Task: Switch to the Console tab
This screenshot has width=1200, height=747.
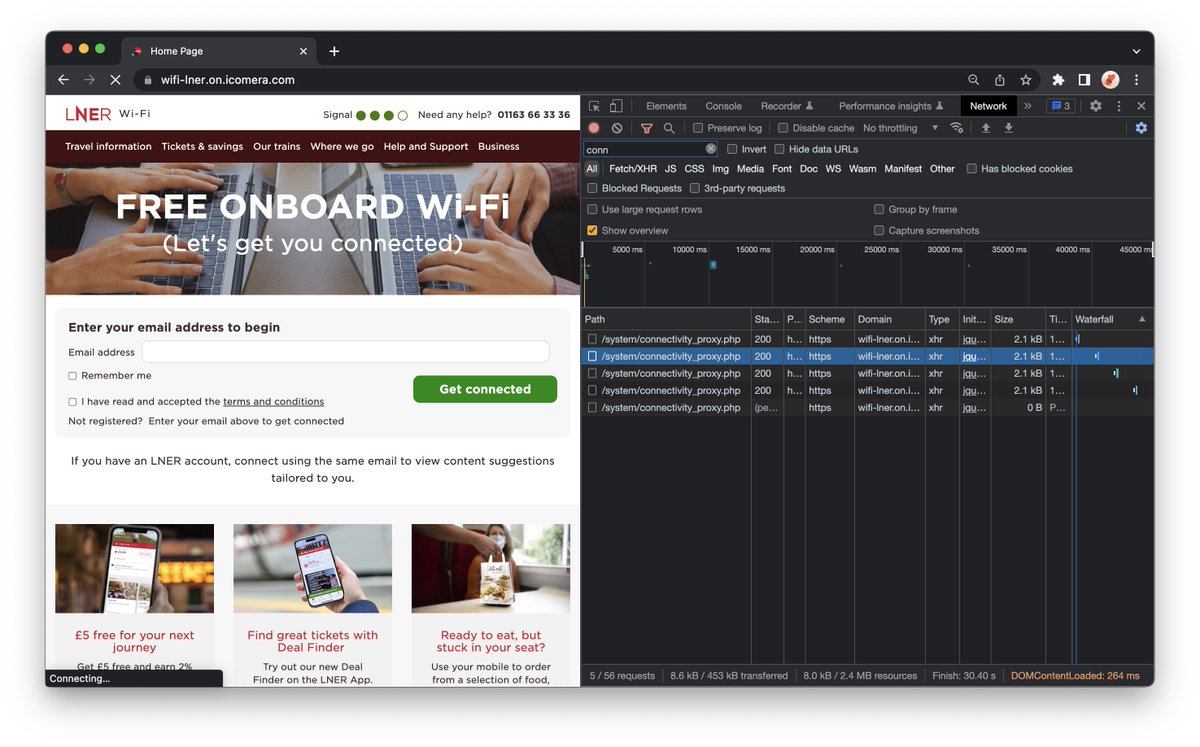Action: 724,106
